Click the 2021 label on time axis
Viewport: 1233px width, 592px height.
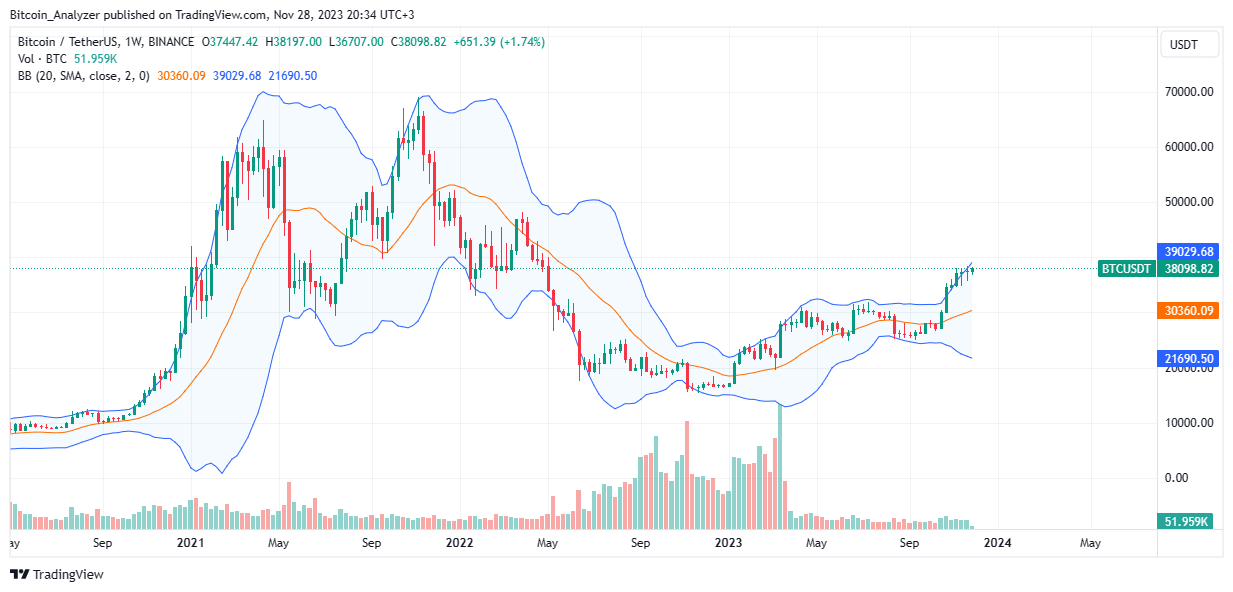tap(190, 543)
